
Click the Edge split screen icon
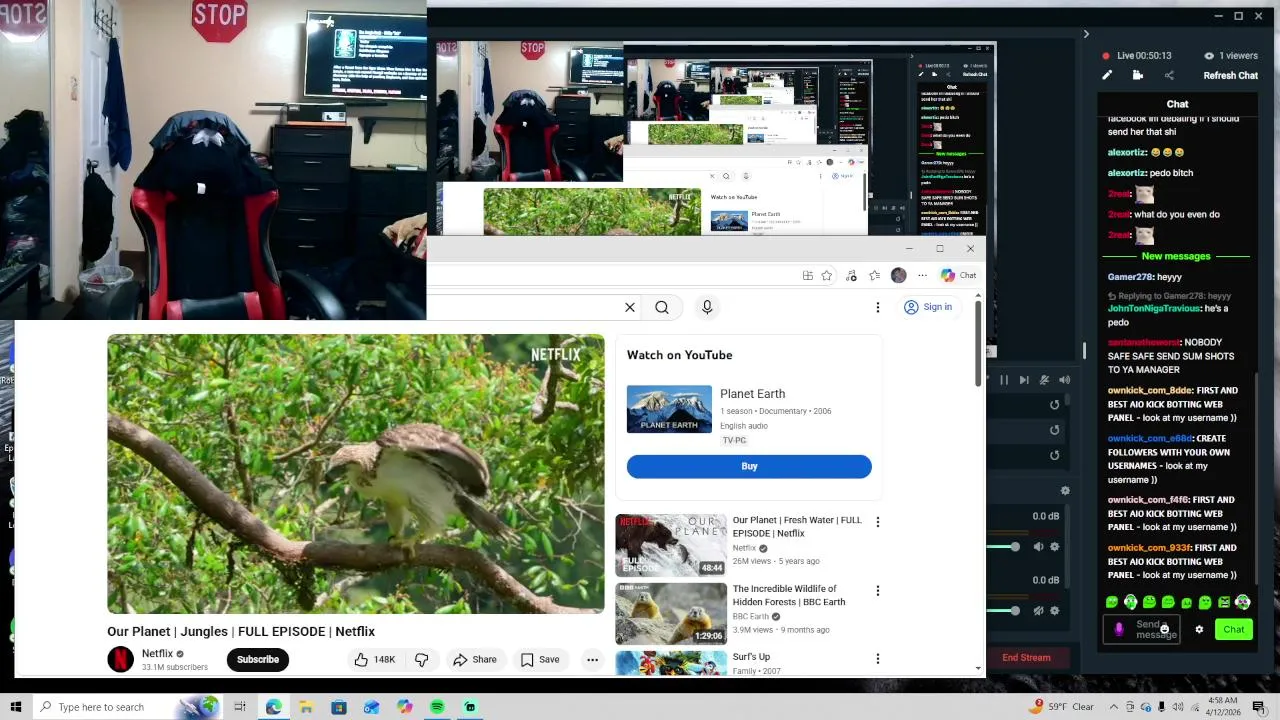[807, 276]
